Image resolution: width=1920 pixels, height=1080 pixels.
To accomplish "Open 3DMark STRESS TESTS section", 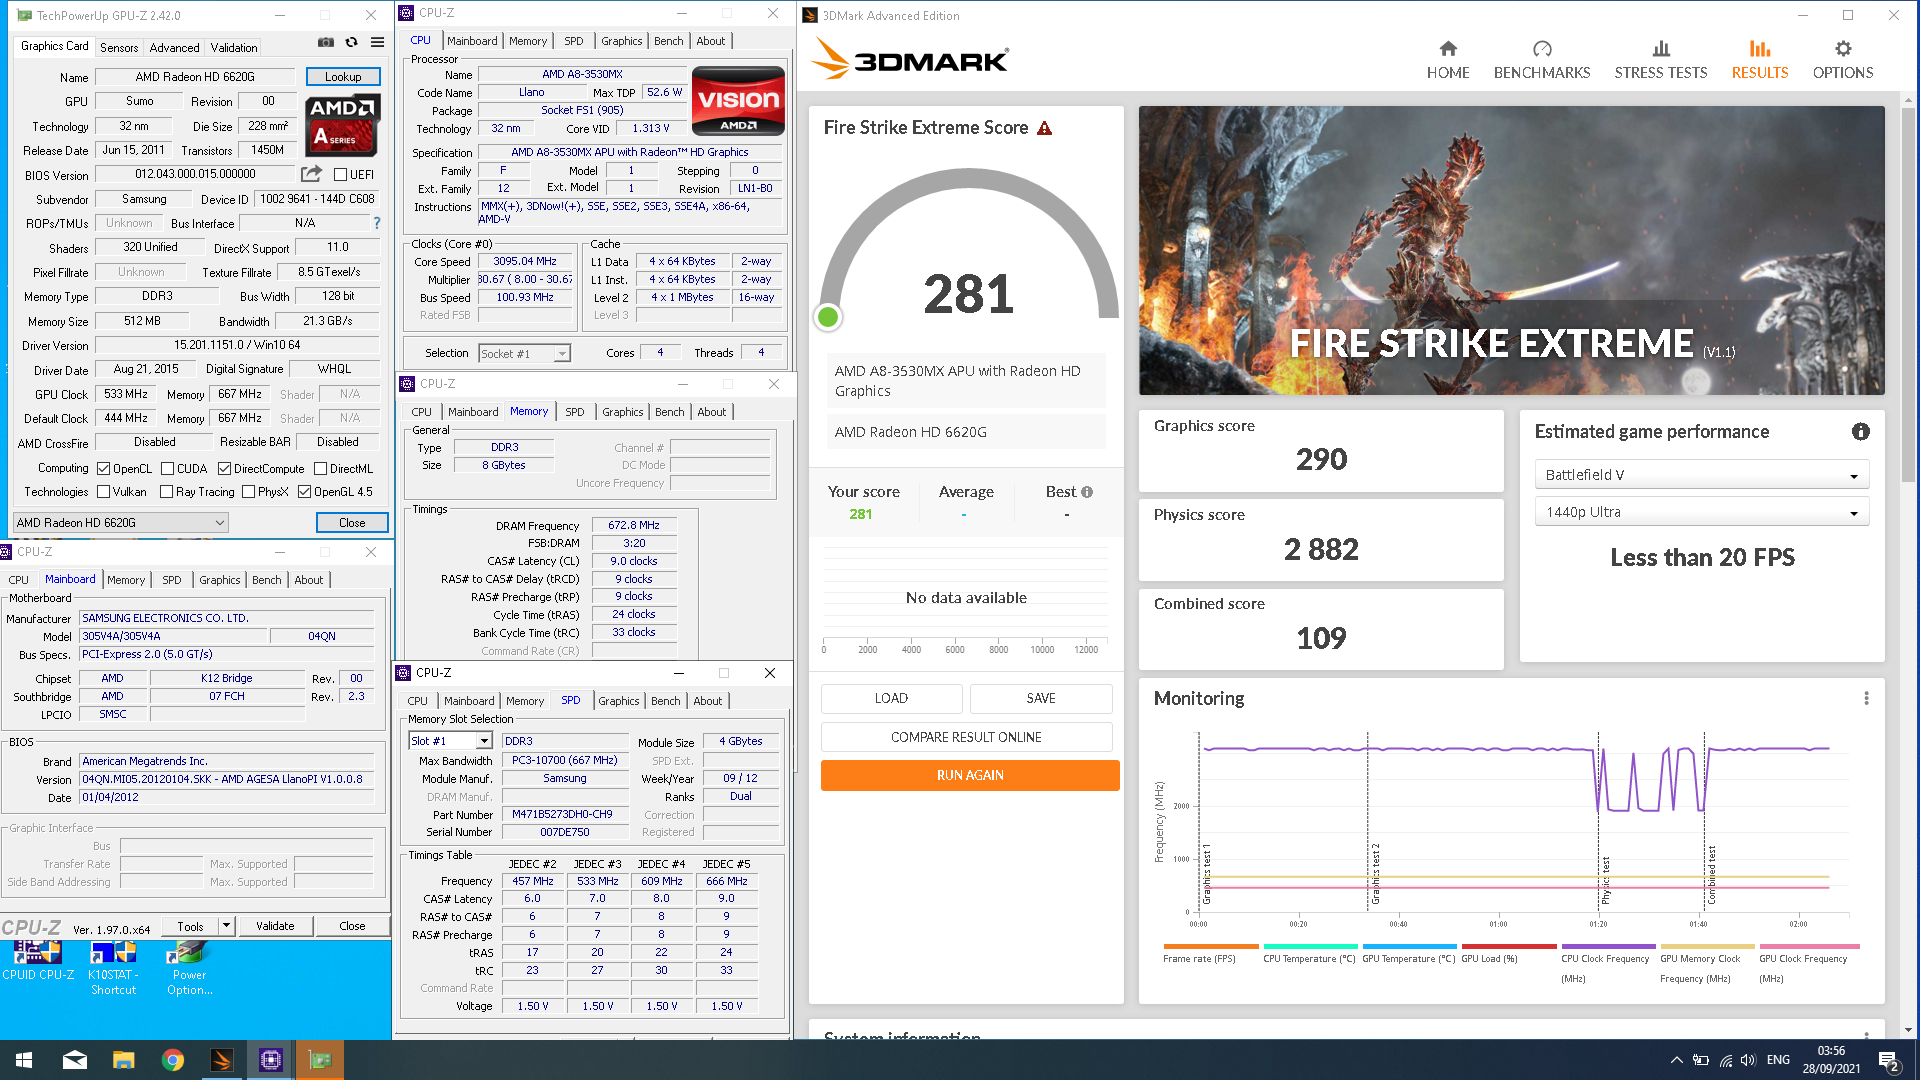I will point(1660,60).
